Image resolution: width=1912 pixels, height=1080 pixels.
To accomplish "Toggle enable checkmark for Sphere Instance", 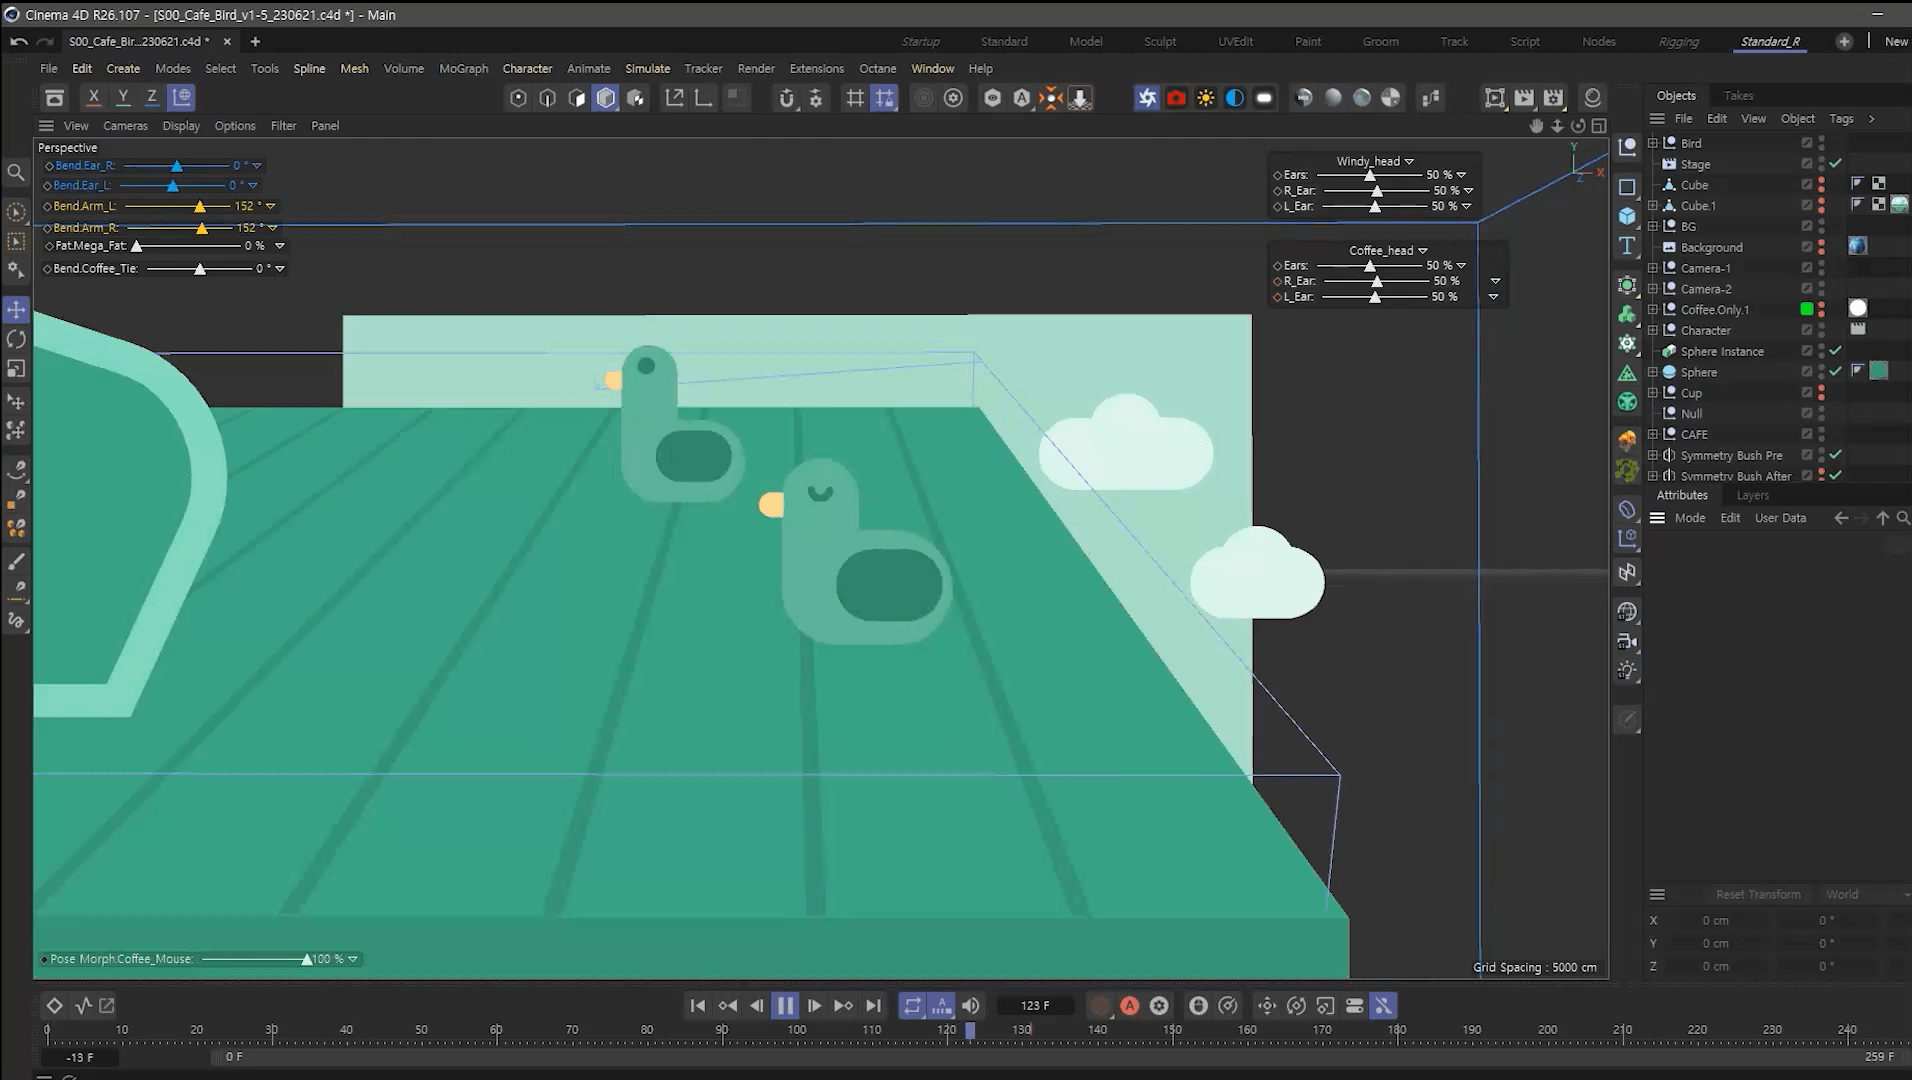I will pos(1835,351).
